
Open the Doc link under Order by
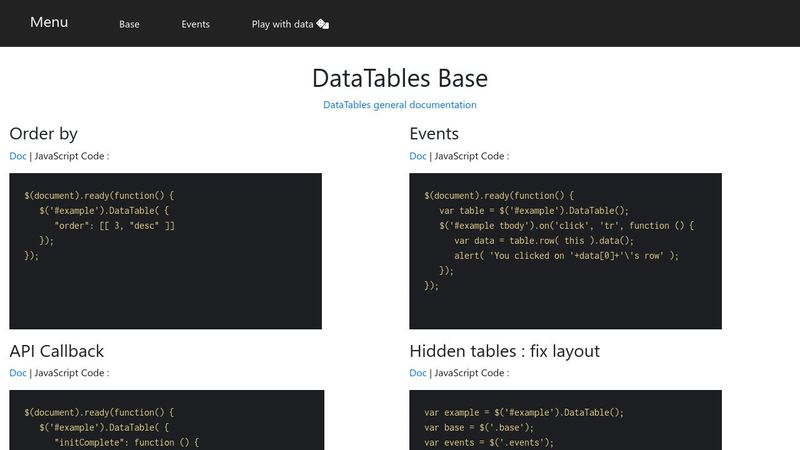pos(18,156)
